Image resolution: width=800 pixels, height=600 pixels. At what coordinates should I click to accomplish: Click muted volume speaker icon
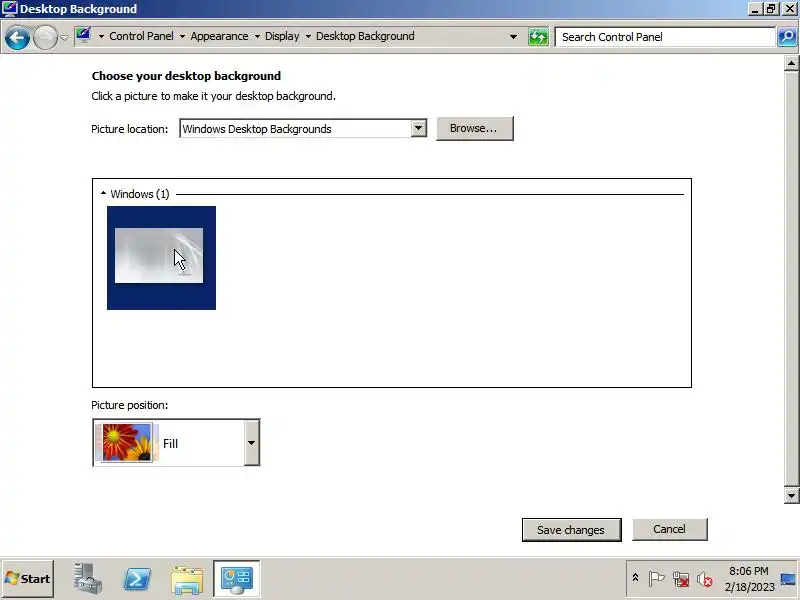[705, 579]
